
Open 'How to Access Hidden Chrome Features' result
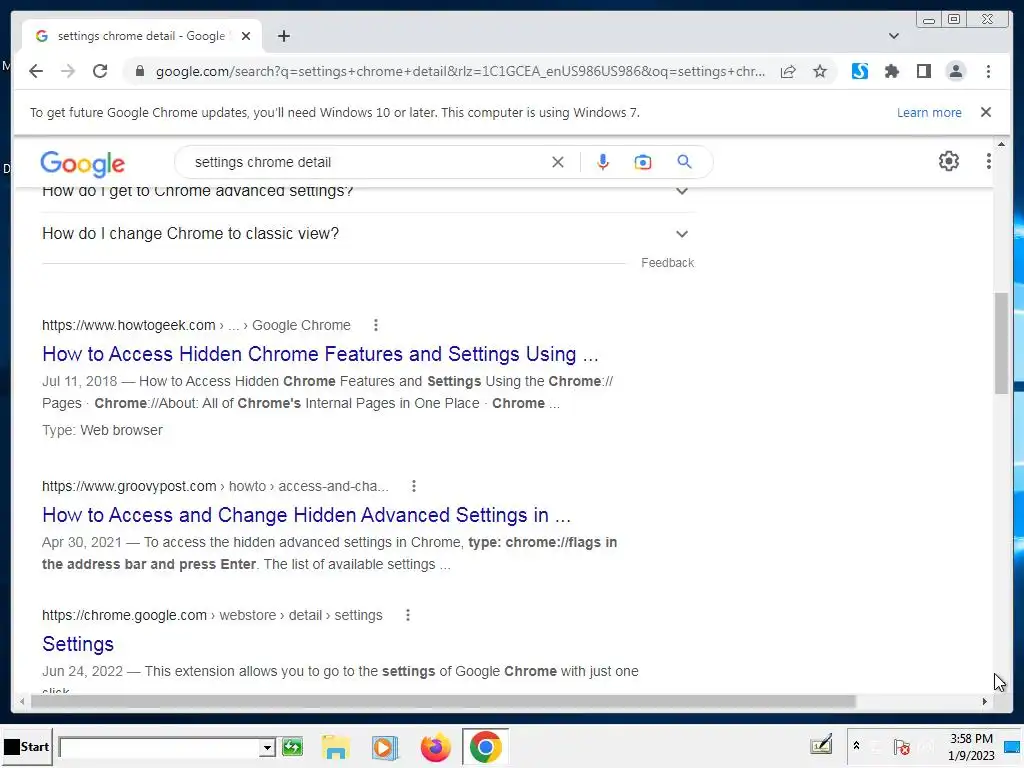coord(320,354)
